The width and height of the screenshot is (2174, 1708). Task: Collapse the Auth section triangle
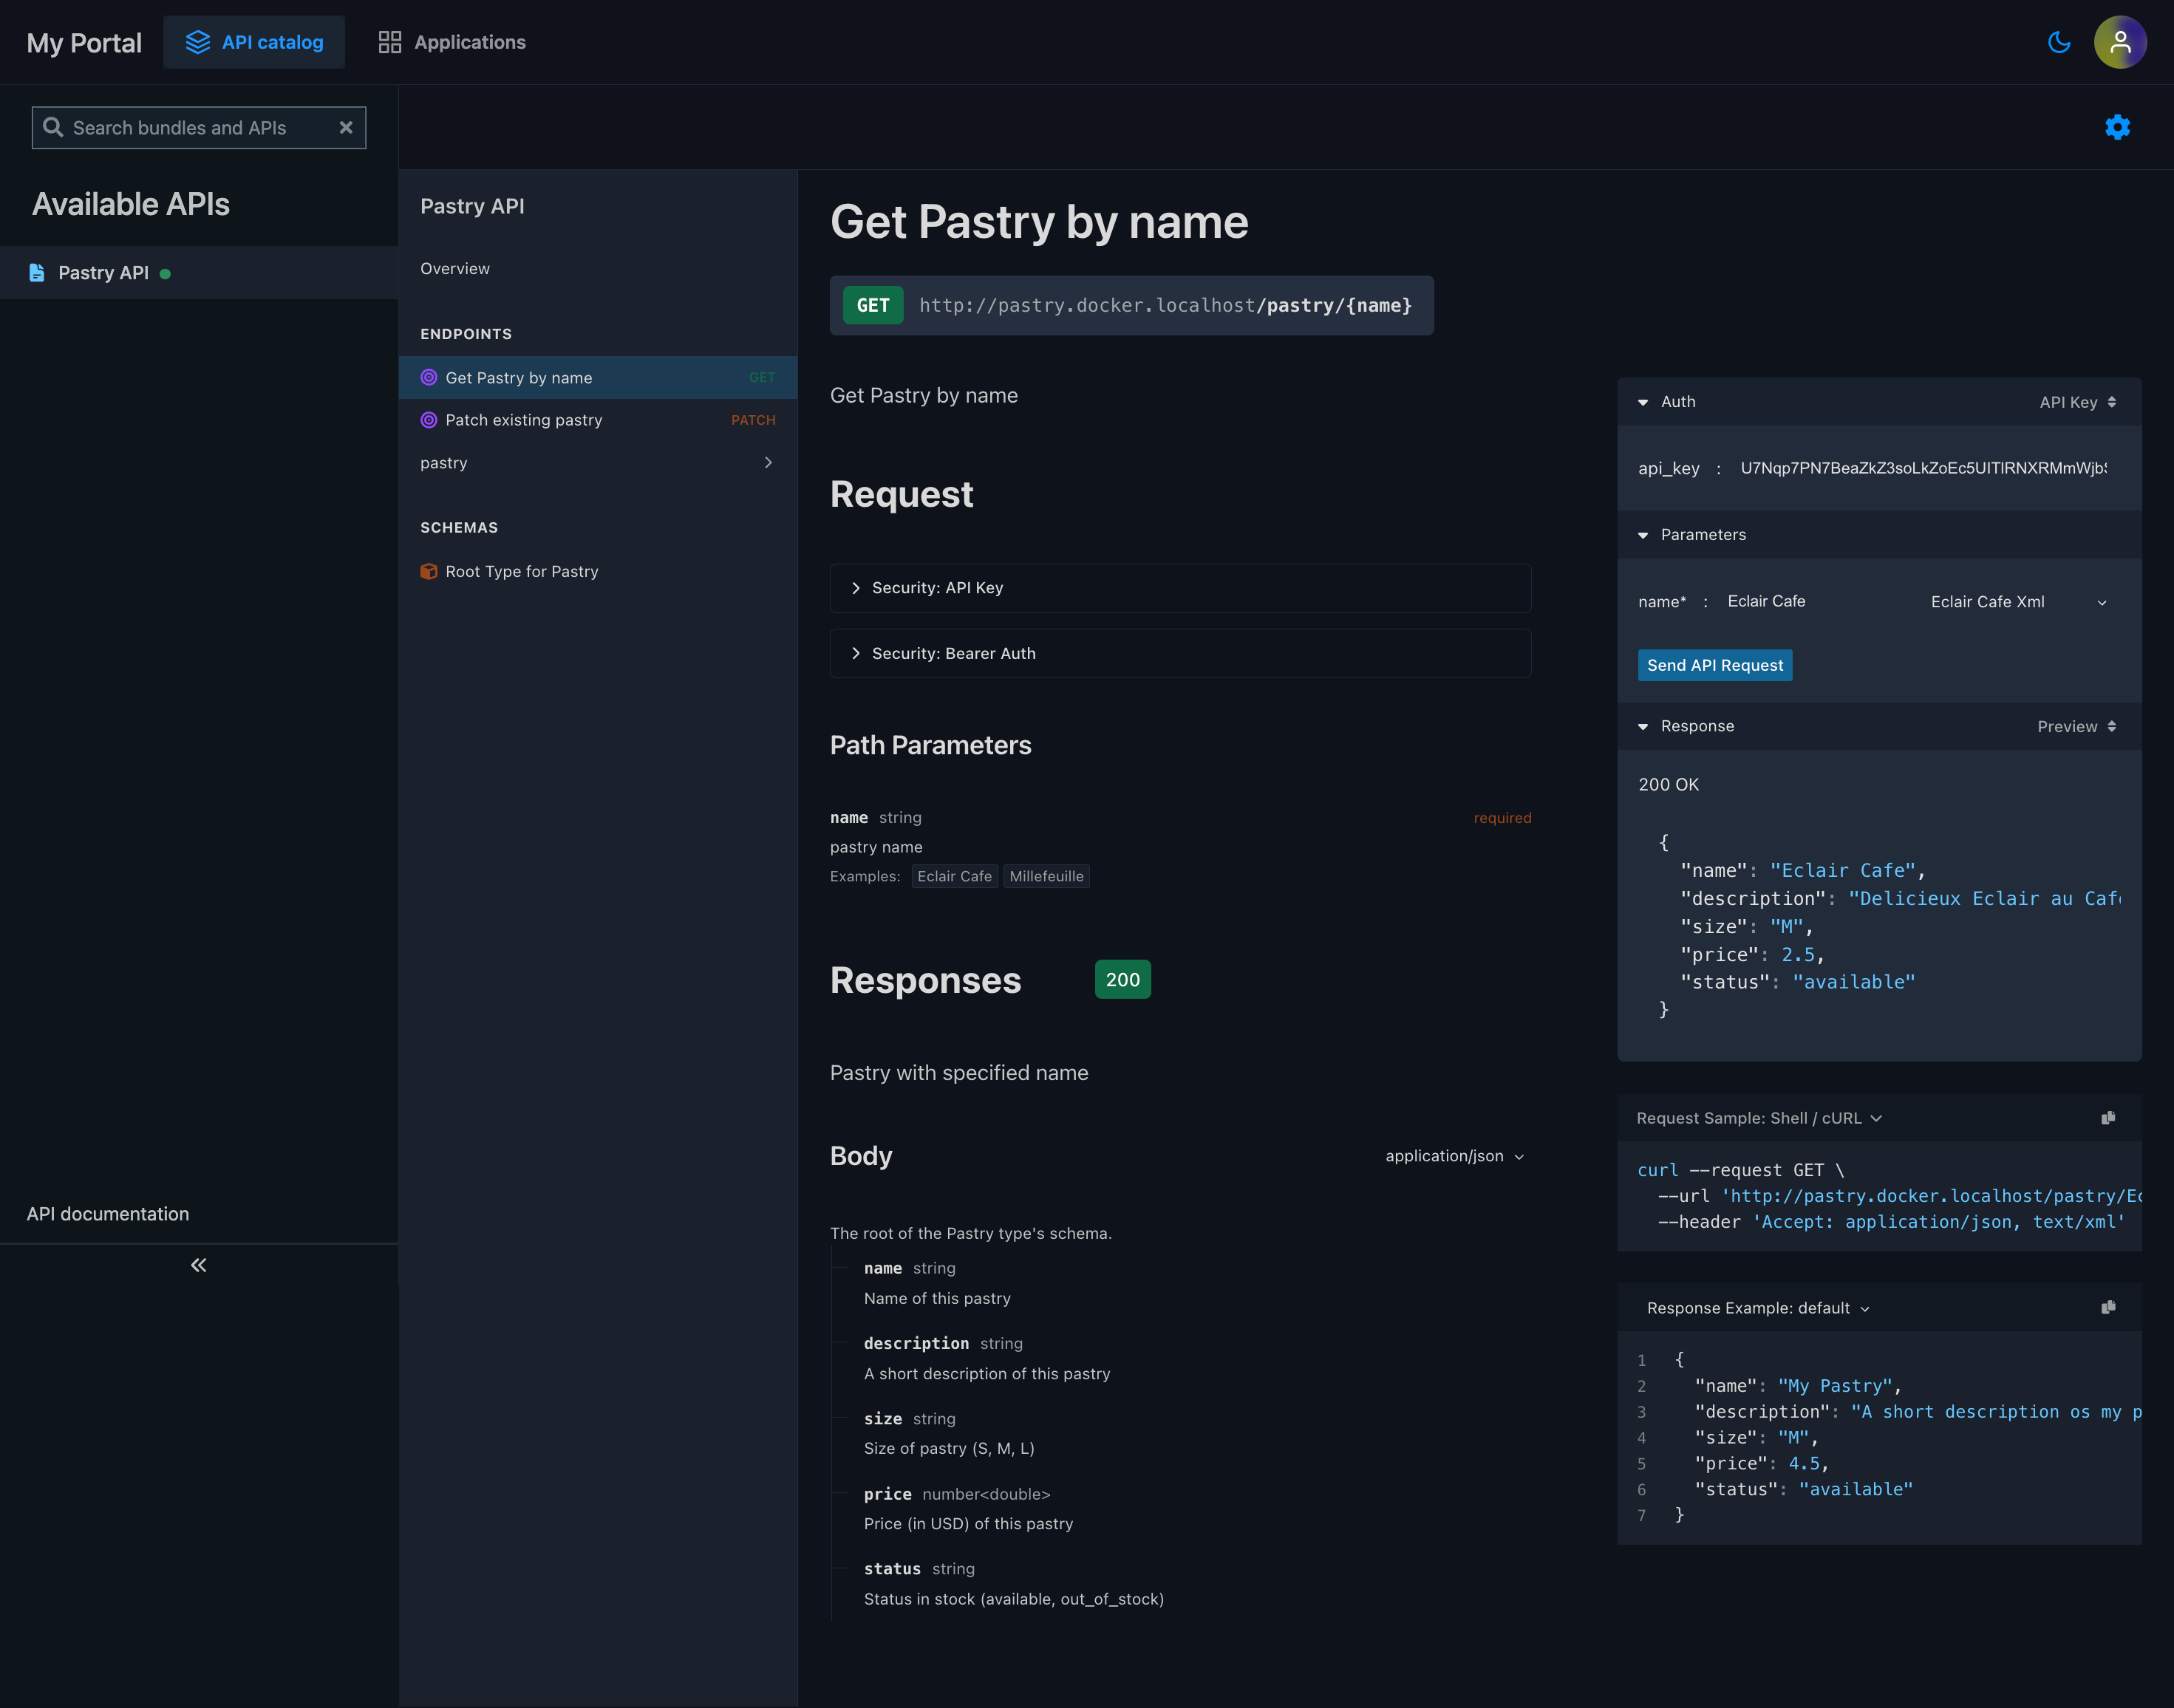click(x=1642, y=402)
